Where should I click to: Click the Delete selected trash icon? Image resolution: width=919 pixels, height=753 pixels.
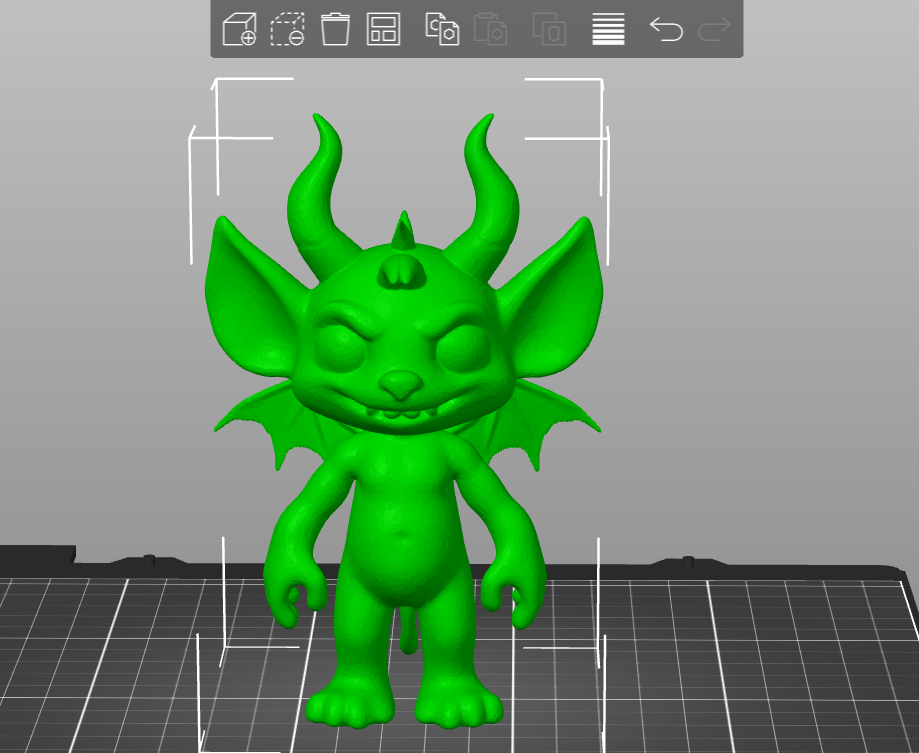[335, 29]
